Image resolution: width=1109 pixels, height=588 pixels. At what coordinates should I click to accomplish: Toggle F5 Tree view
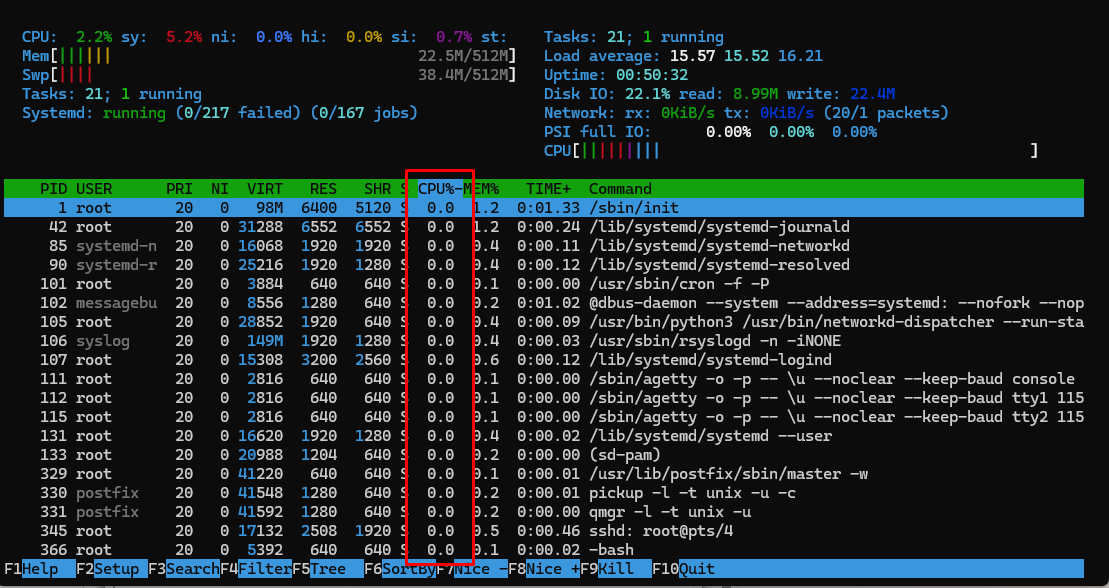(327, 569)
